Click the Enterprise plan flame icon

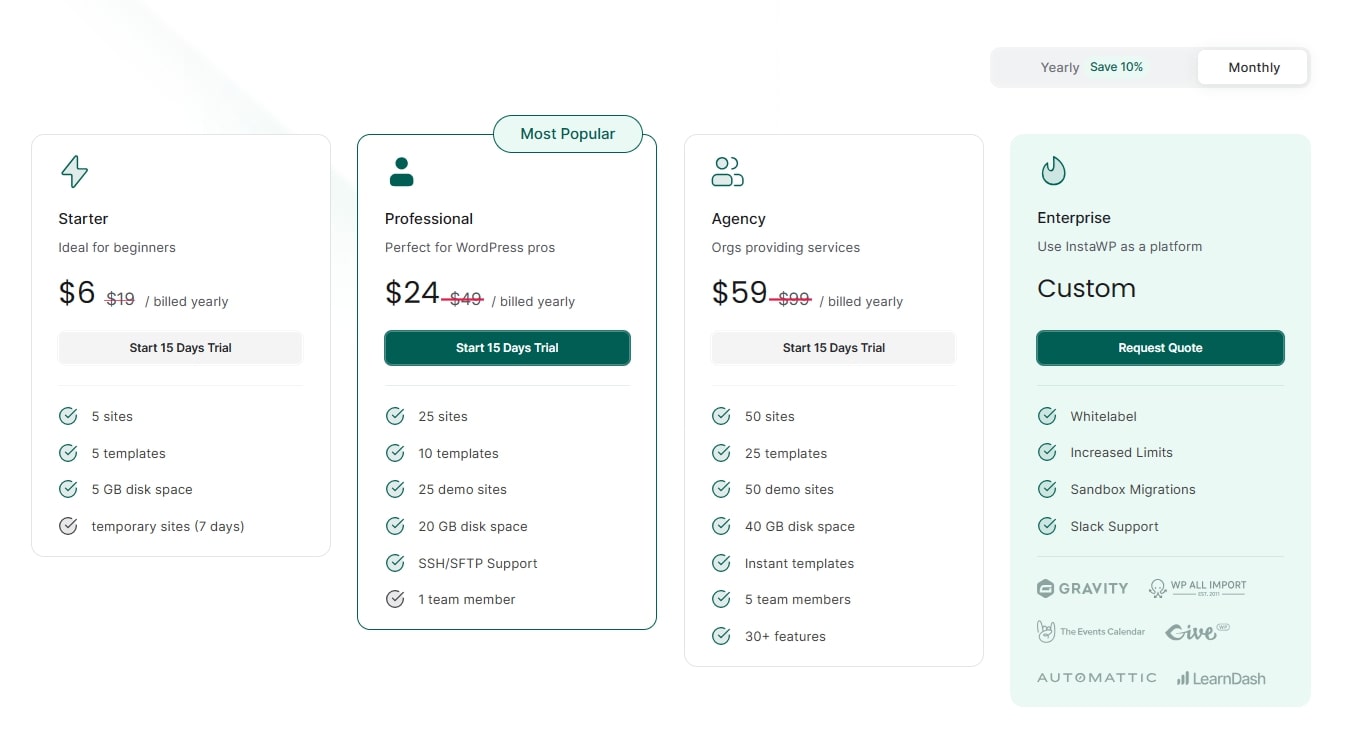[x=1053, y=171]
